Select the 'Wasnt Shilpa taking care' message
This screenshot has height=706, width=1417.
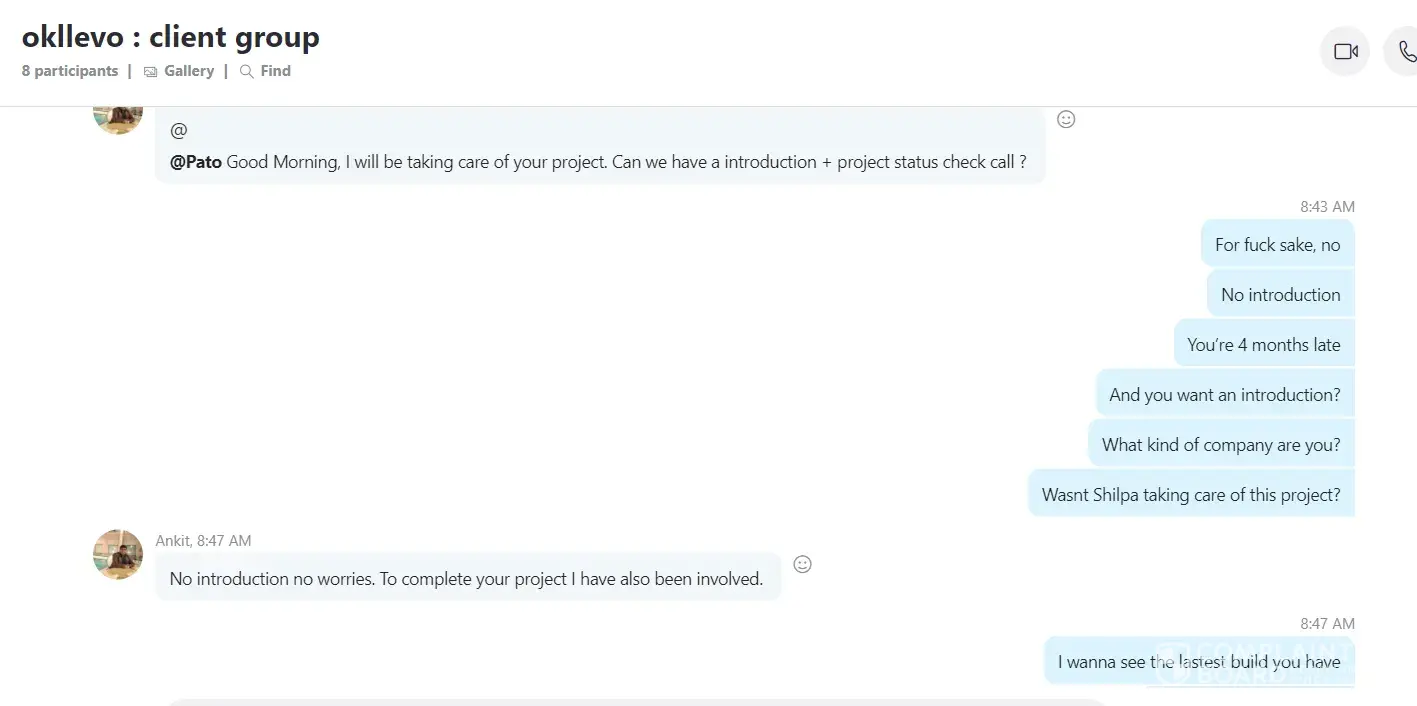(x=1190, y=495)
